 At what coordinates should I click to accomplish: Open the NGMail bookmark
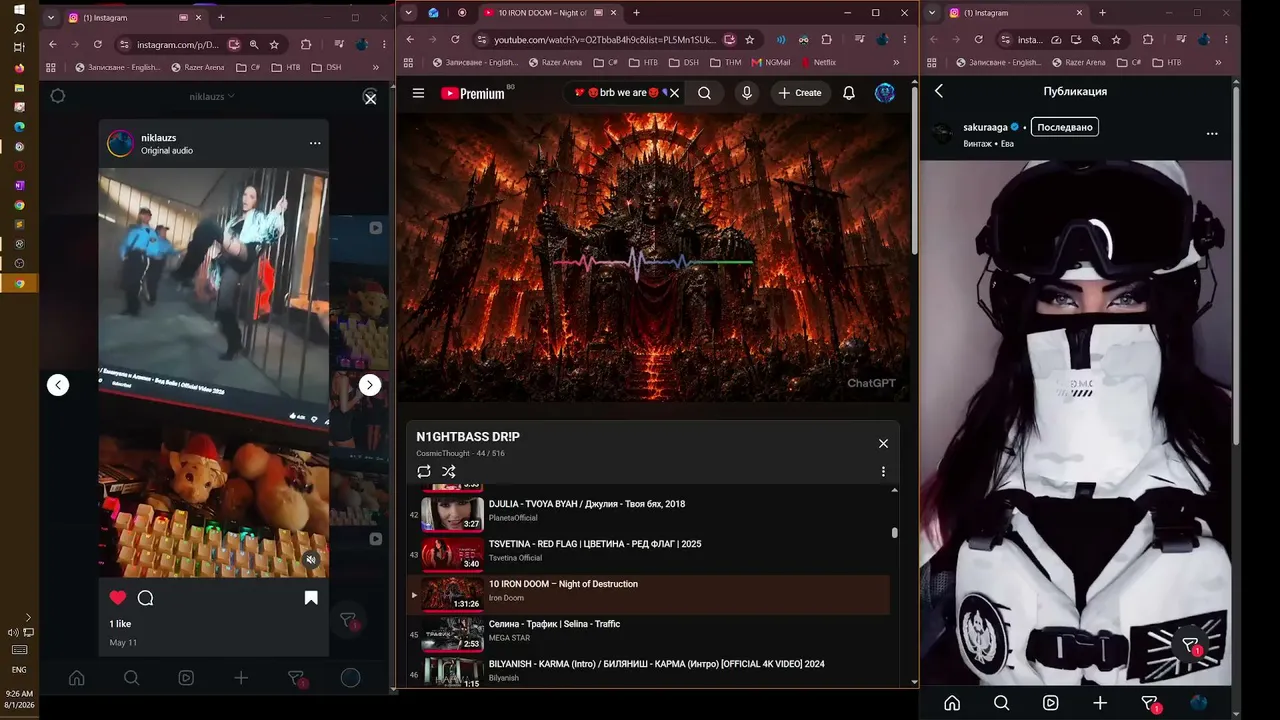point(770,62)
